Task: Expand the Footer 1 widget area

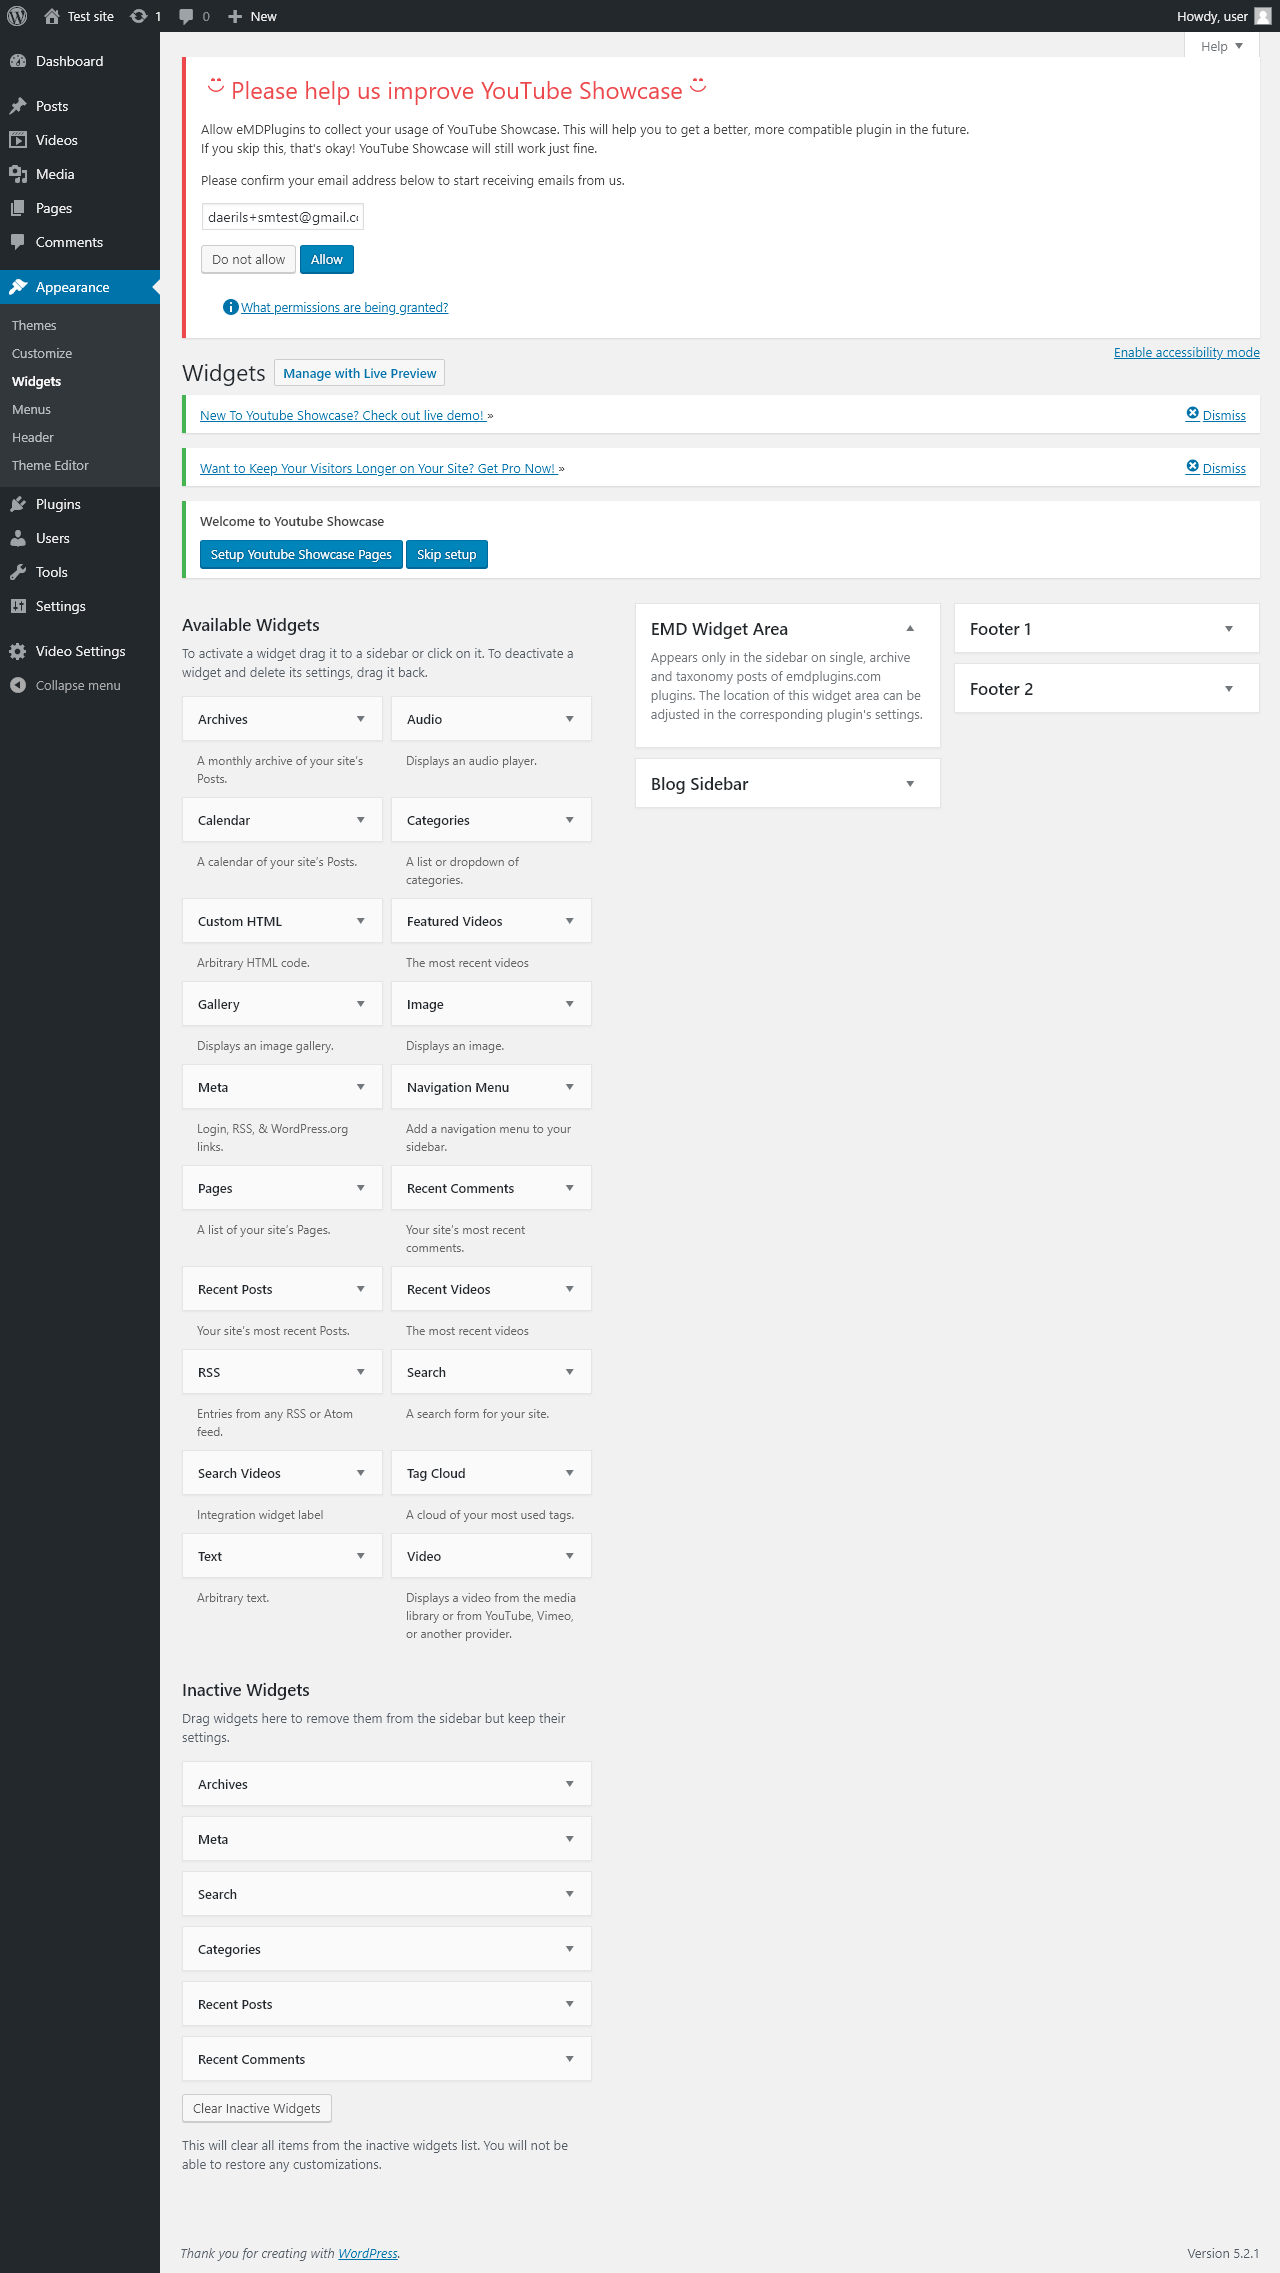Action: coord(1229,629)
